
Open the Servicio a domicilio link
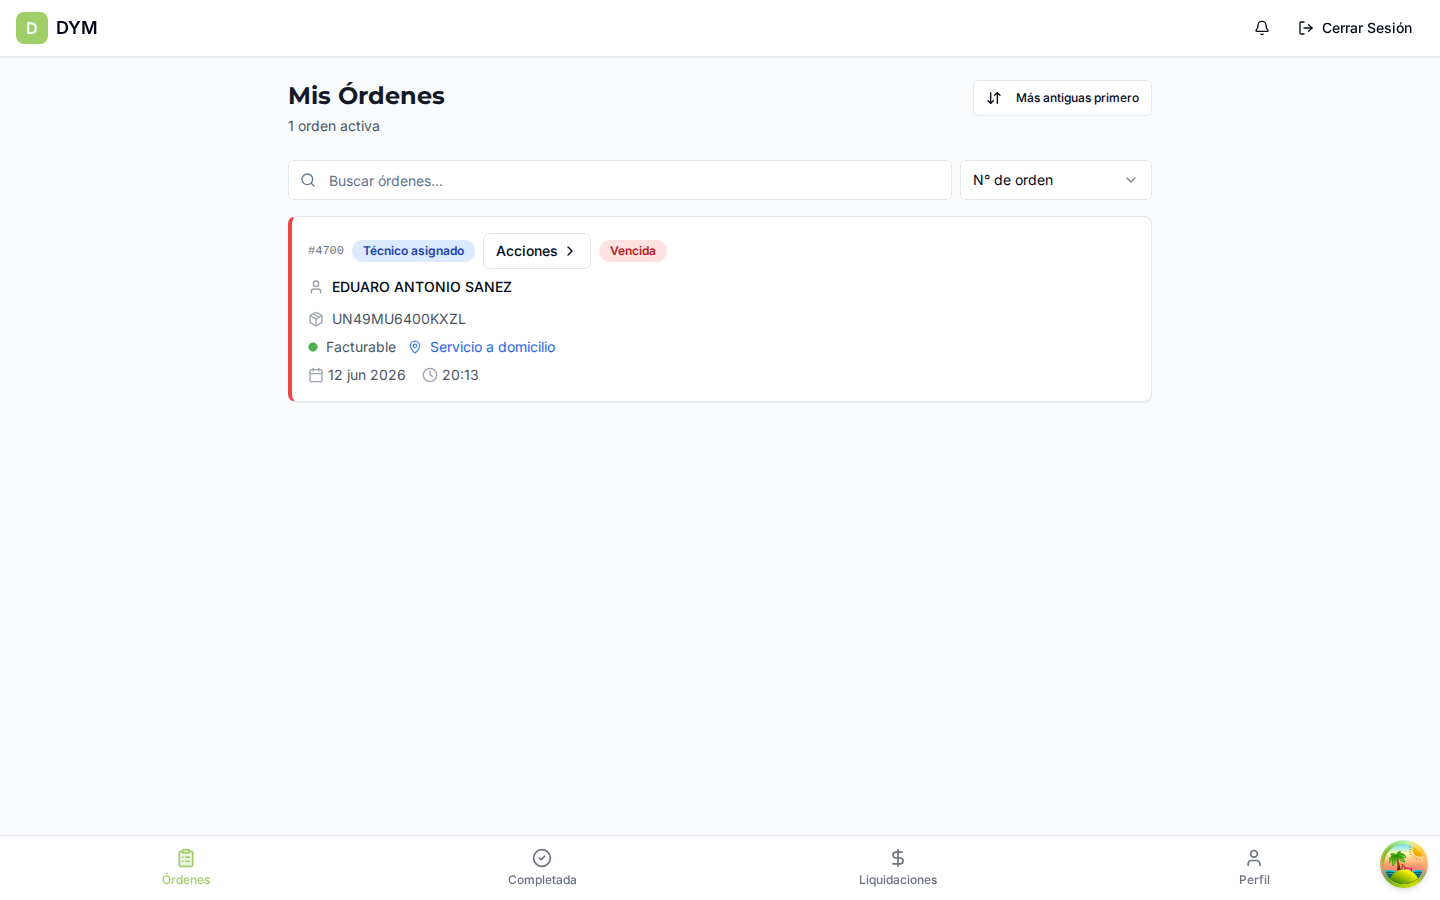(x=492, y=347)
